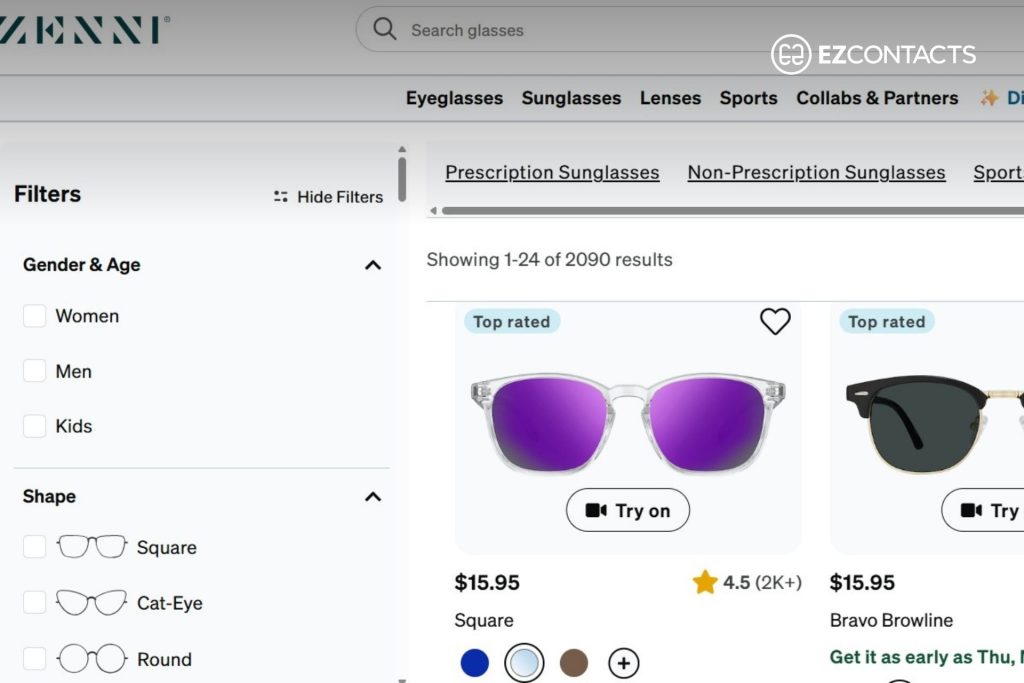Click the Cat-Eye frame shape icon
Image resolution: width=1024 pixels, height=683 pixels.
(91, 603)
